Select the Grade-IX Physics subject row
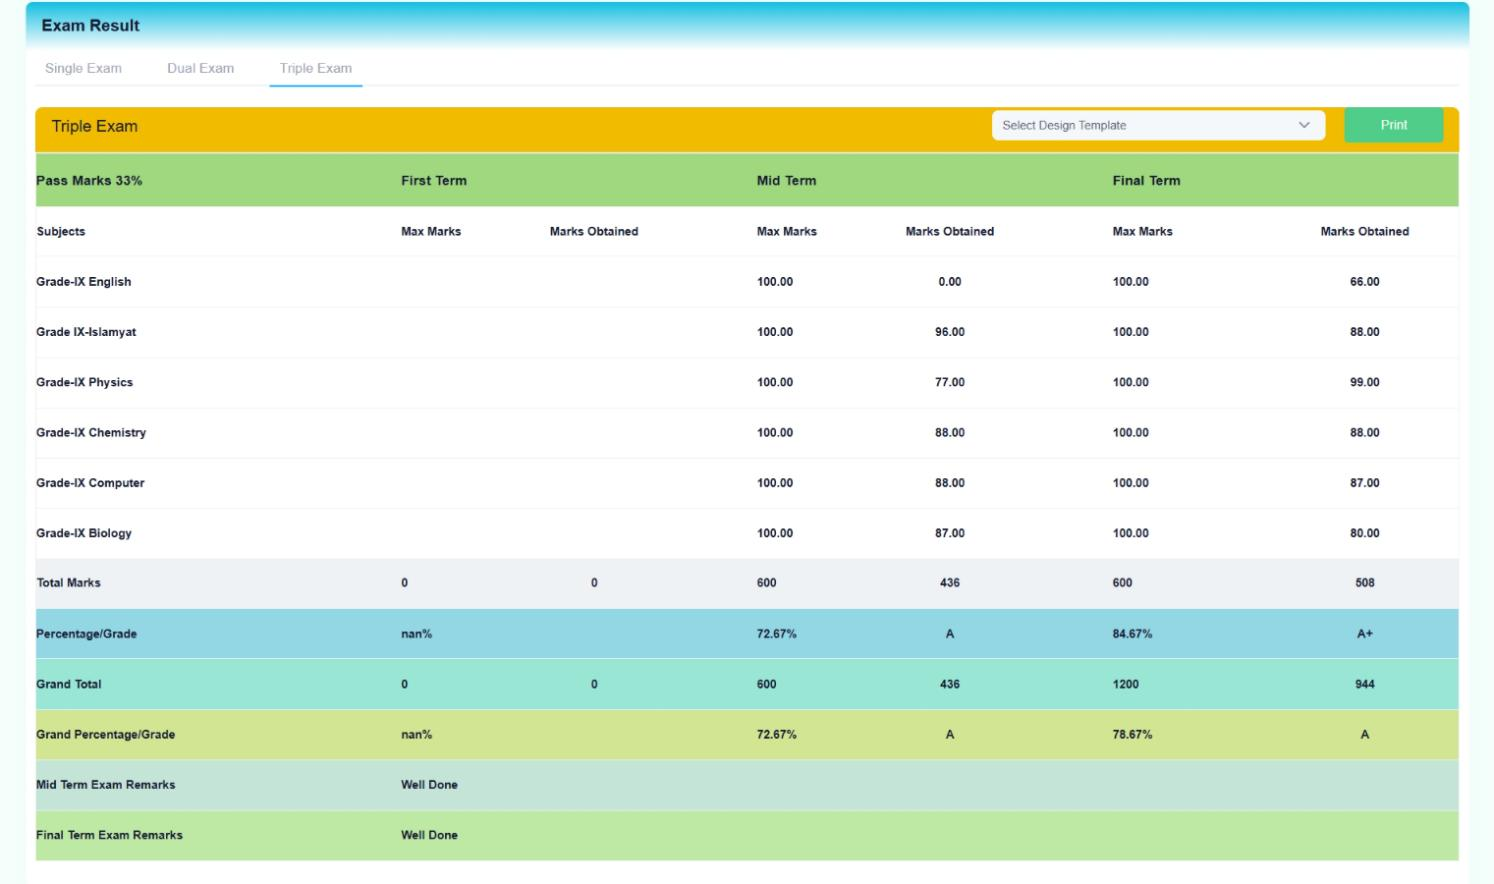This screenshot has width=1494, height=884. tap(747, 382)
